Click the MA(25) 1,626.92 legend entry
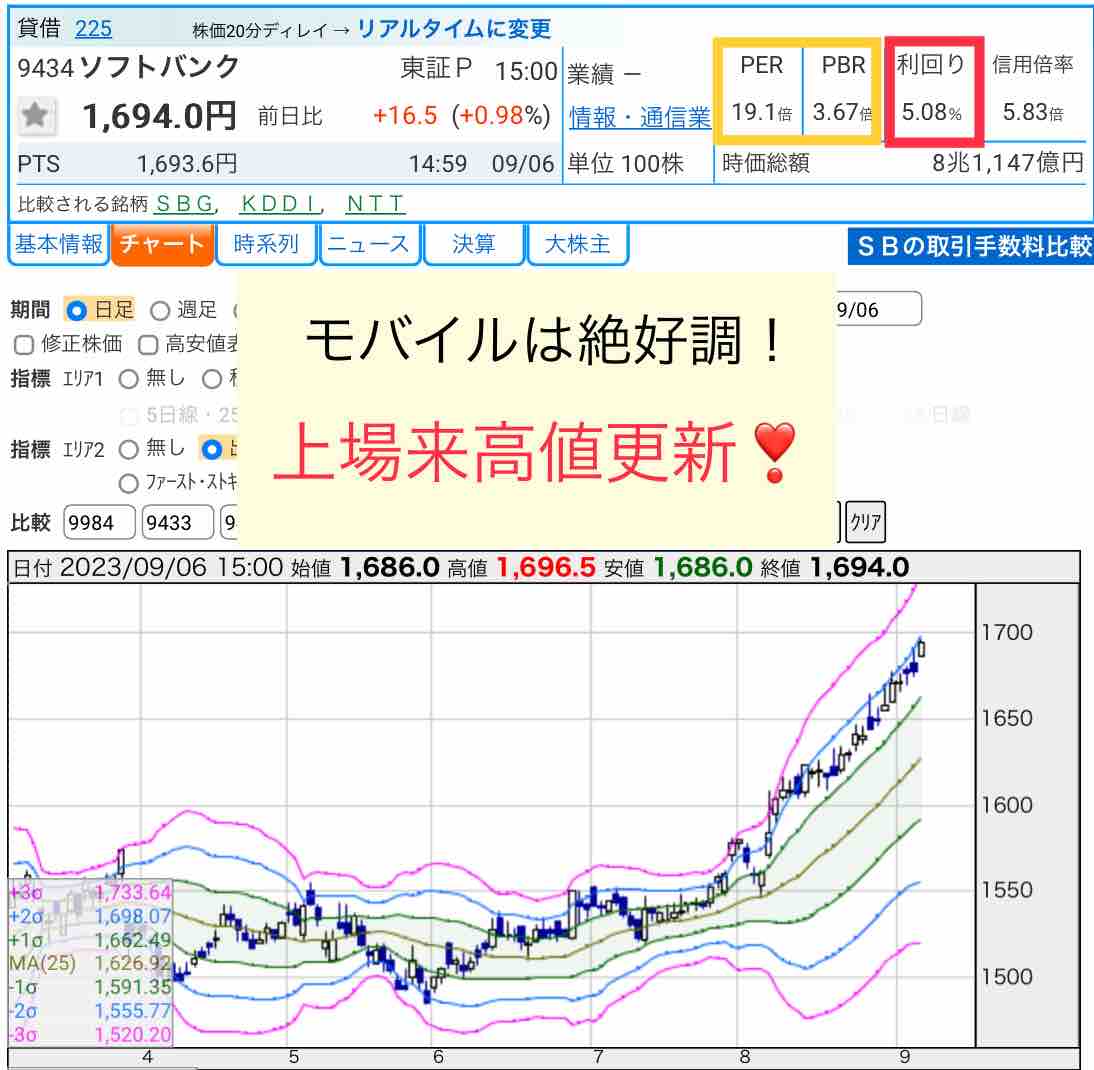Screen dimensions: 1094x1070 click(x=90, y=963)
